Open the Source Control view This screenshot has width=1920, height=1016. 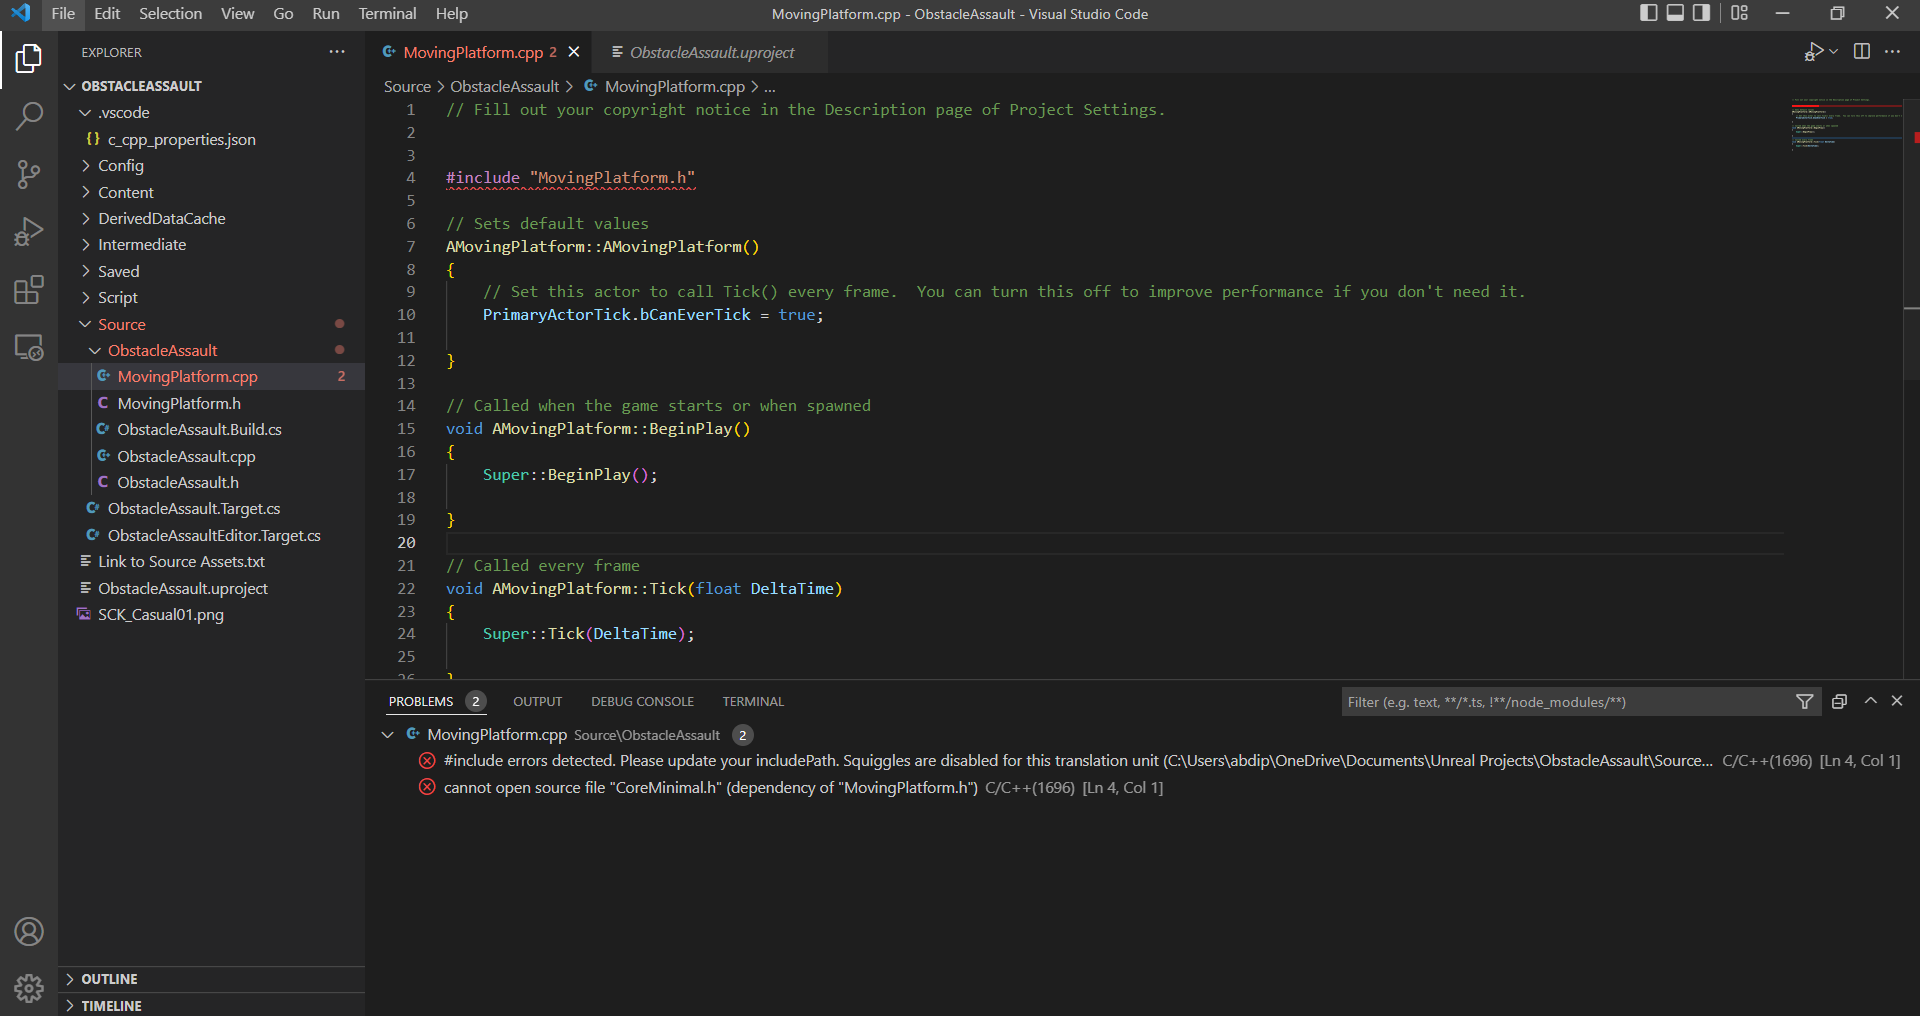(29, 174)
